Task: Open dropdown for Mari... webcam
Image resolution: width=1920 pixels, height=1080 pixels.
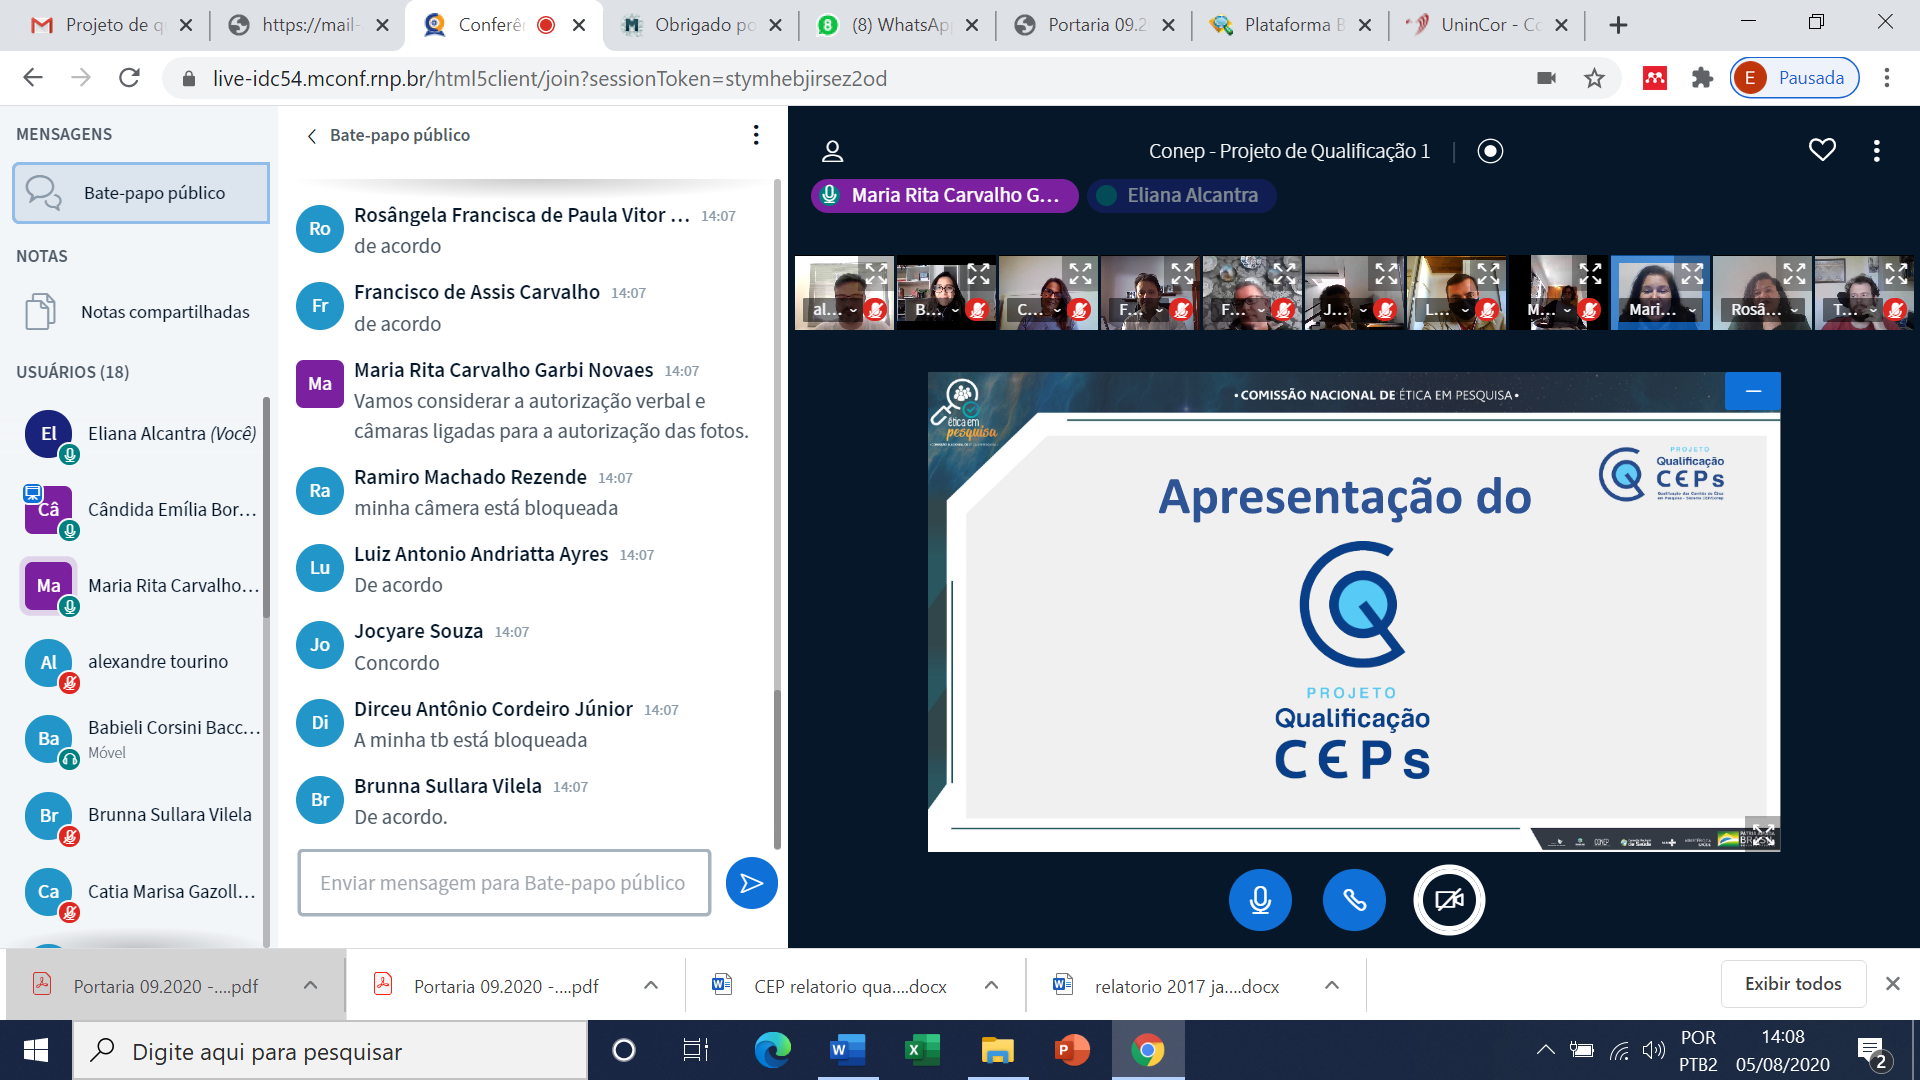Action: tap(1662, 310)
